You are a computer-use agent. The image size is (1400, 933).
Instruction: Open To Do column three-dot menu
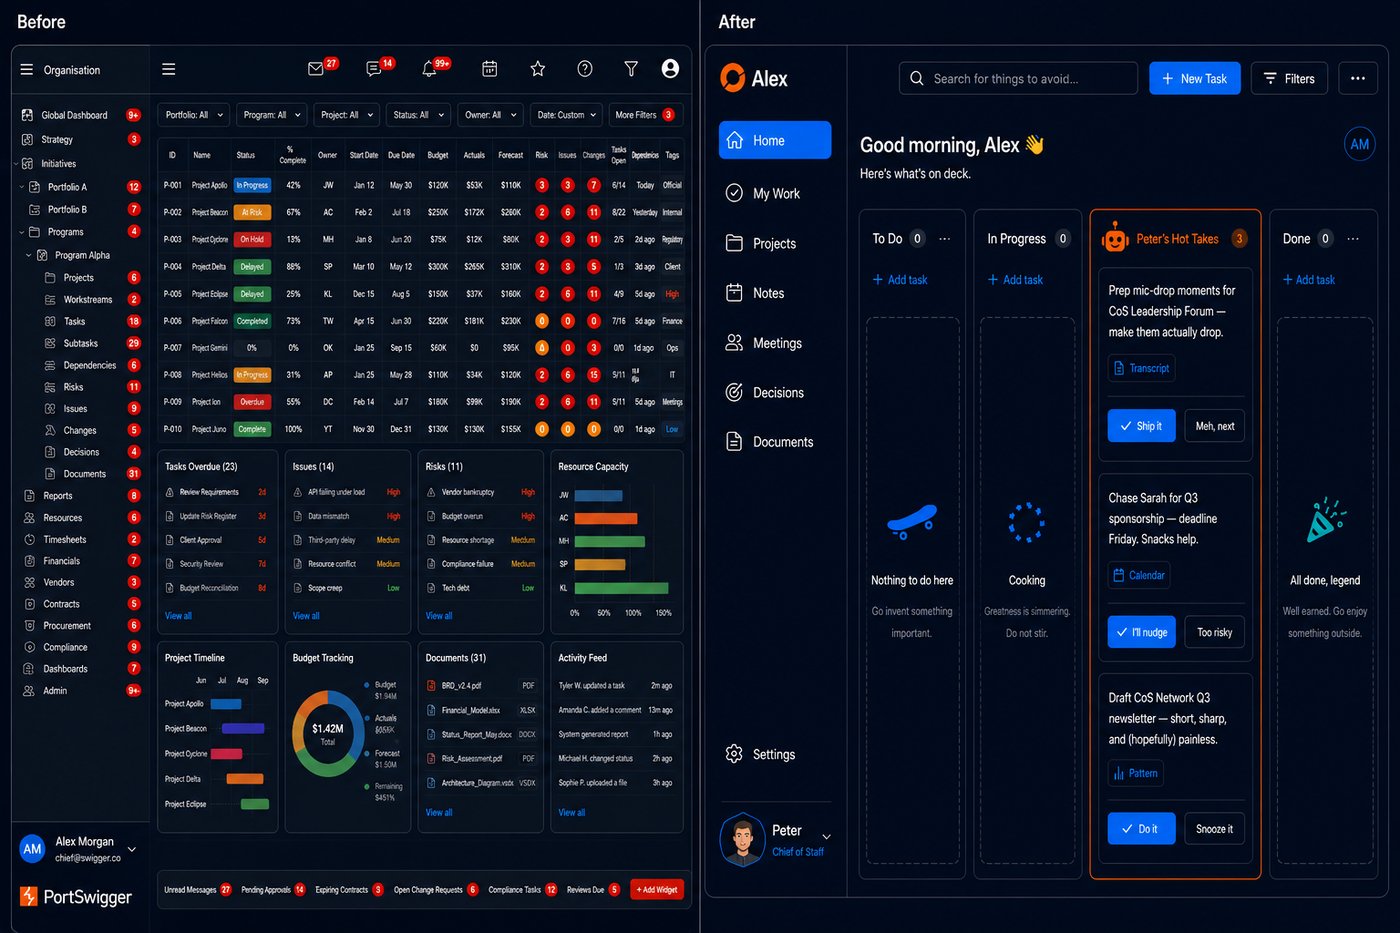(x=945, y=239)
